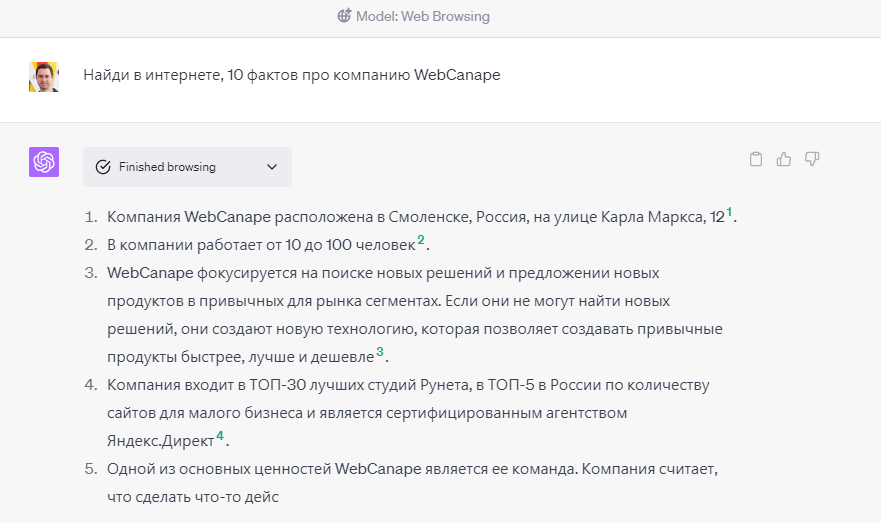Give the response a thumbs up

[784, 160]
